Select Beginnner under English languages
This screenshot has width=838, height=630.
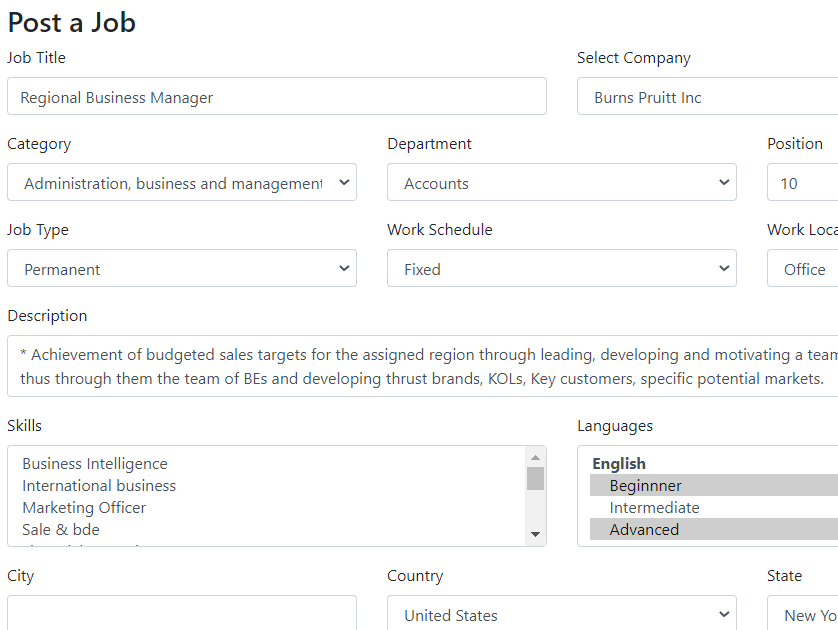(x=714, y=485)
